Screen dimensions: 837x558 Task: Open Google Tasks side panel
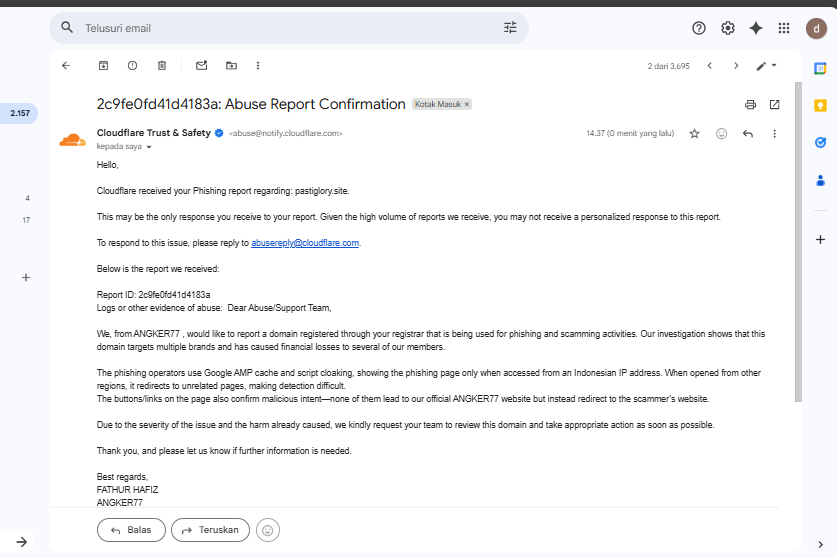pos(820,142)
